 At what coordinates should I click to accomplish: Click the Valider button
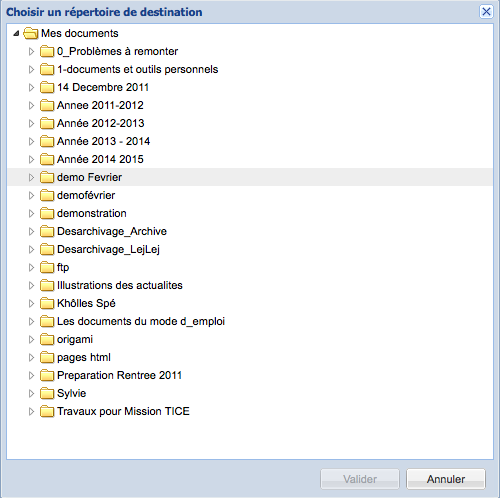click(360, 479)
